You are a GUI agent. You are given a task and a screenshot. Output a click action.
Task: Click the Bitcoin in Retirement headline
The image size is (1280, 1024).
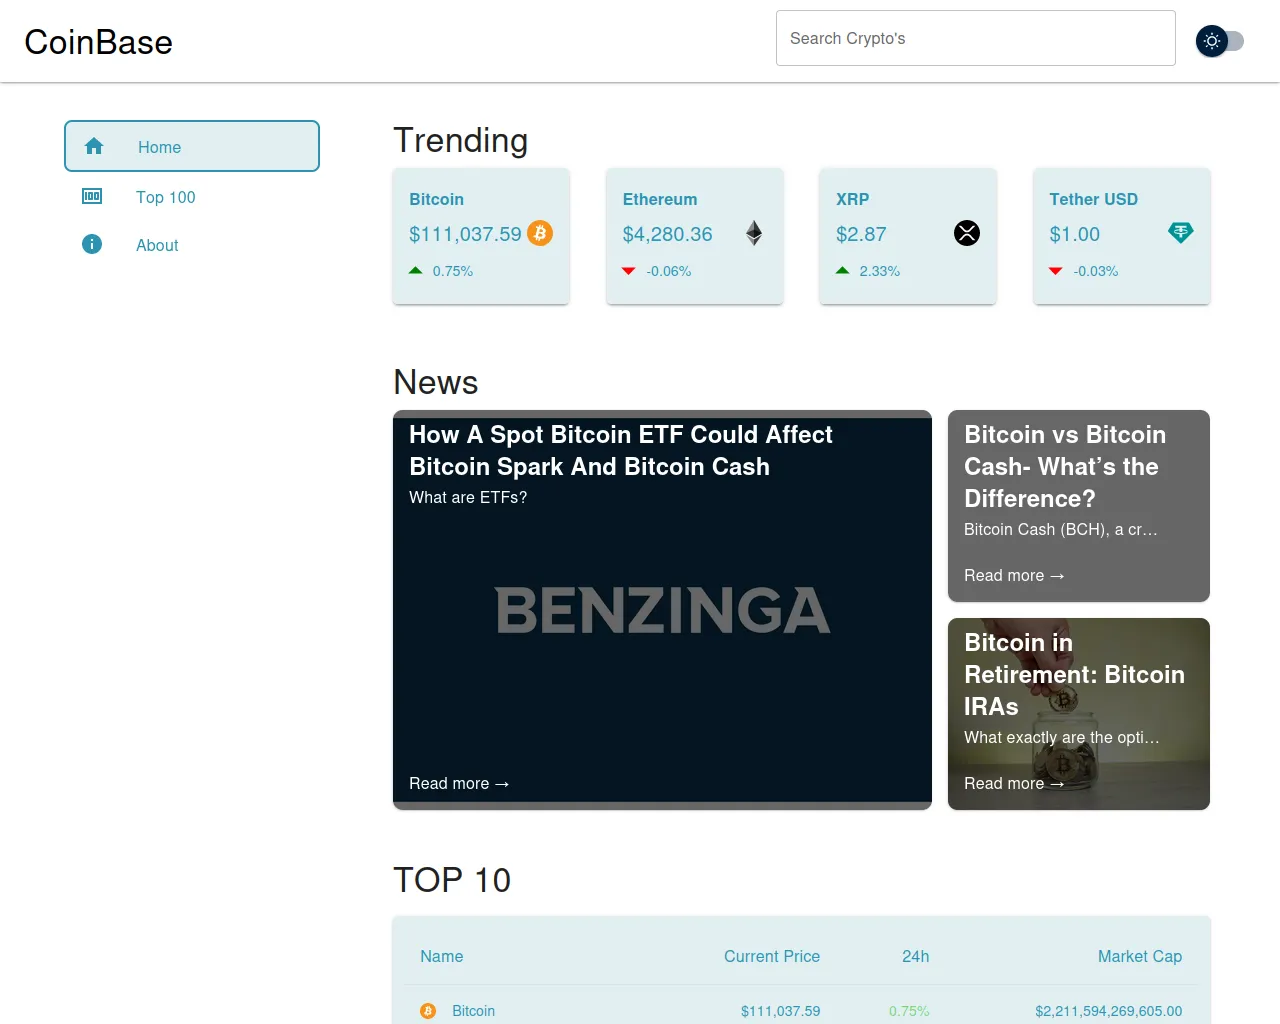(x=1074, y=674)
